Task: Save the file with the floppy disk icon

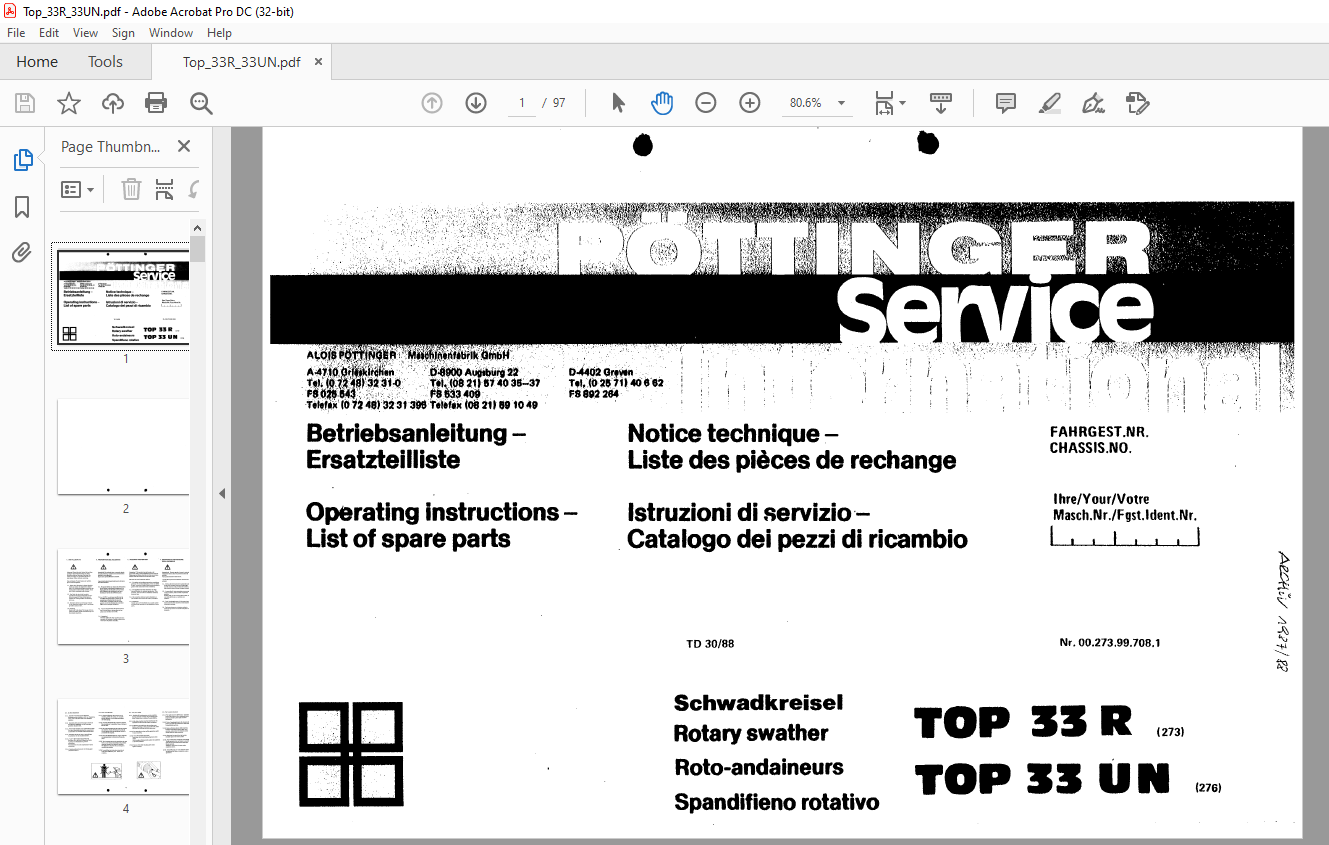Action: (x=25, y=103)
